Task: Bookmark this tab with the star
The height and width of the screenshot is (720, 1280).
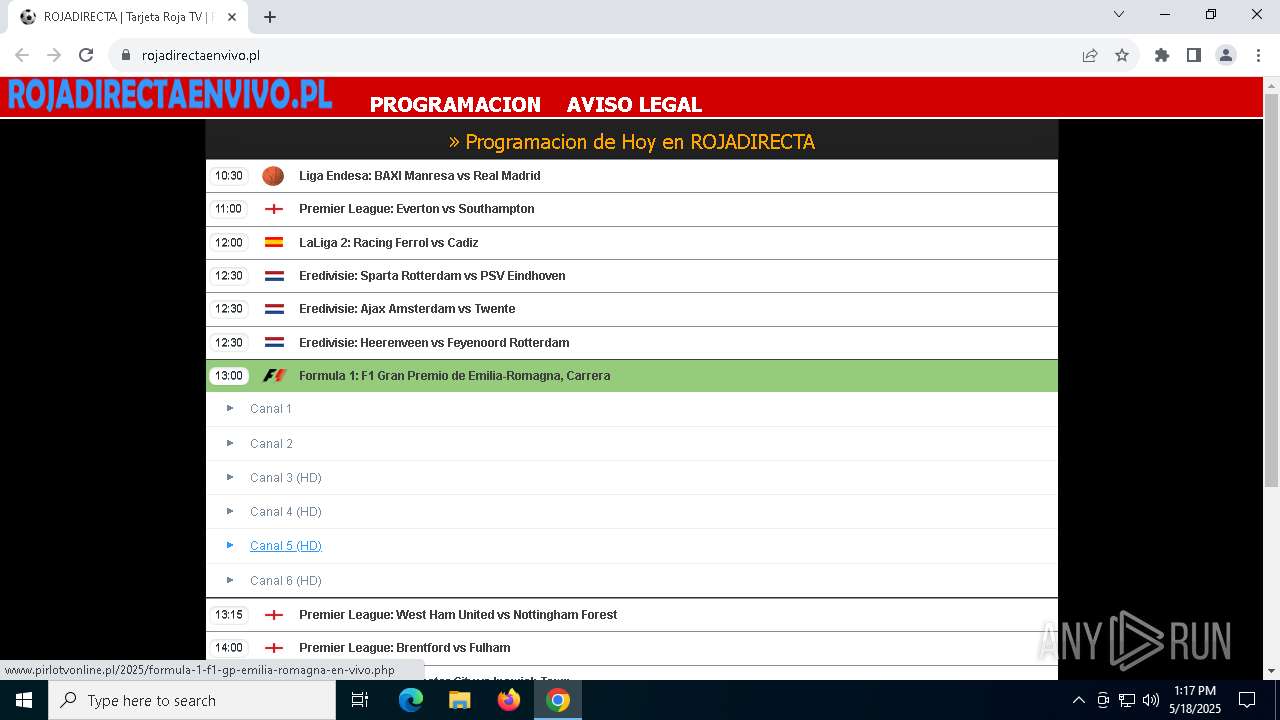Action: [x=1122, y=55]
